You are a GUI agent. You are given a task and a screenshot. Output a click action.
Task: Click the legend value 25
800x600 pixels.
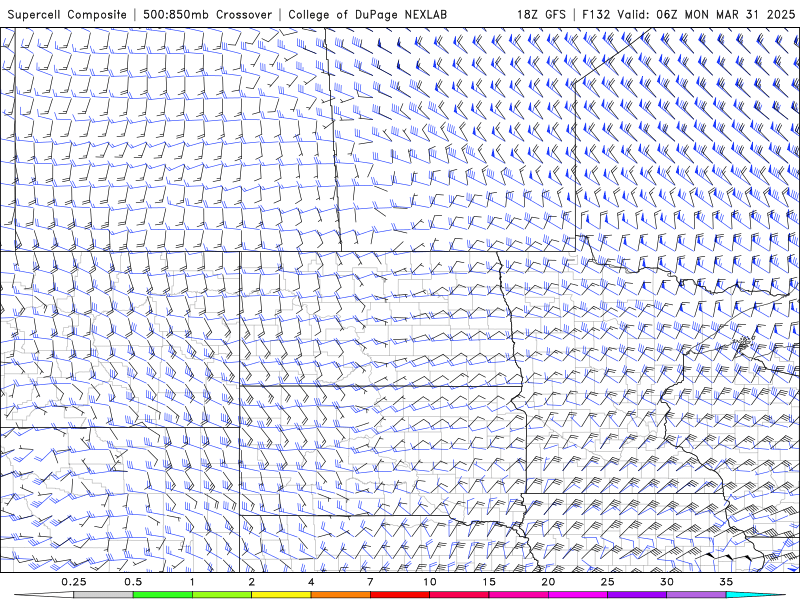[x=607, y=582]
